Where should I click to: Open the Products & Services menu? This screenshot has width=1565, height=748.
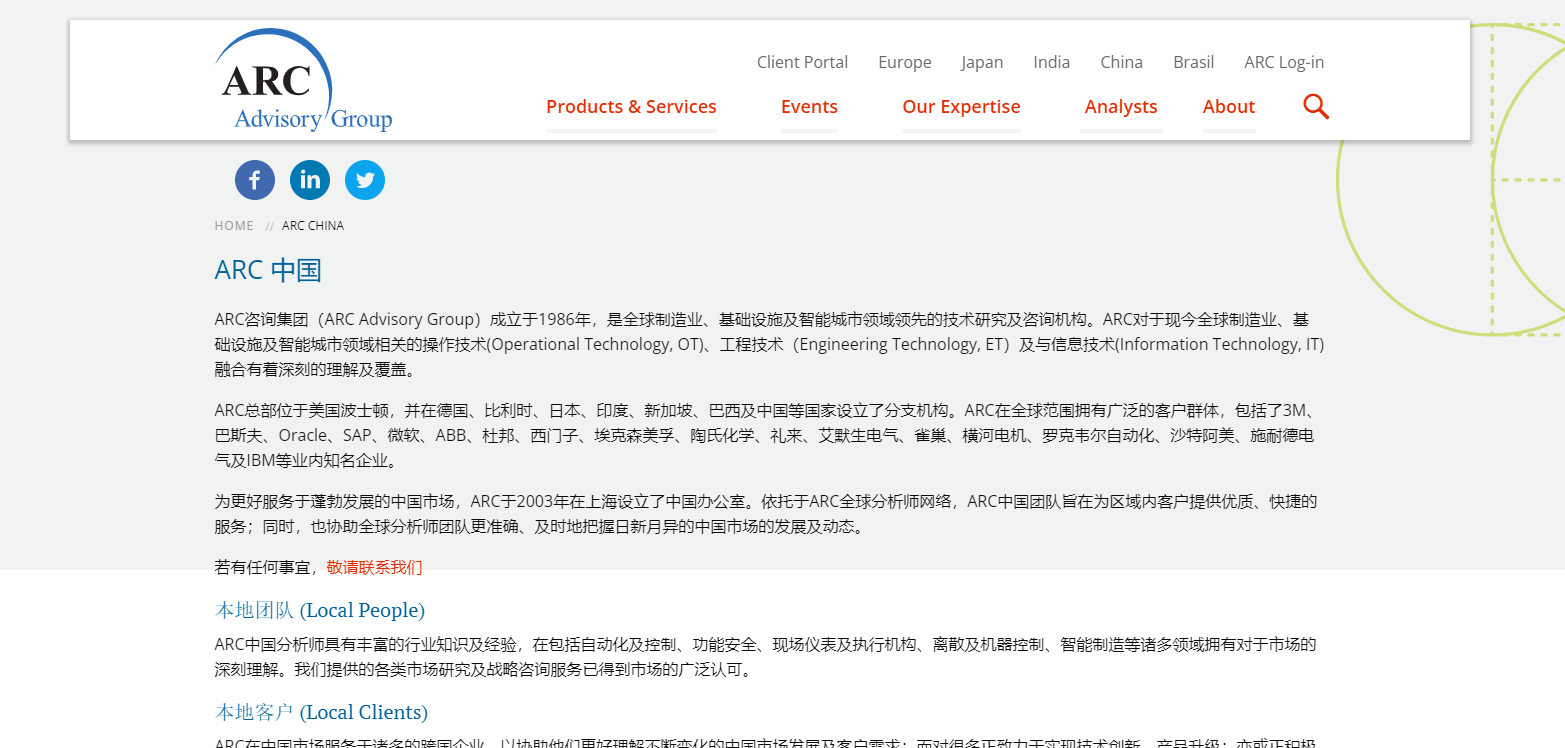click(x=631, y=107)
